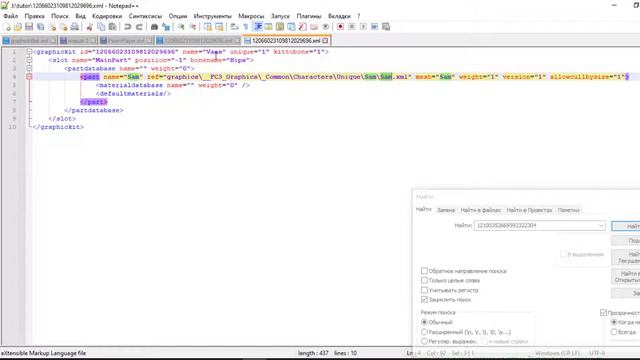The height and width of the screenshot is (360, 640).
Task: Choose Всегда transparency radio option
Action: coord(614,332)
